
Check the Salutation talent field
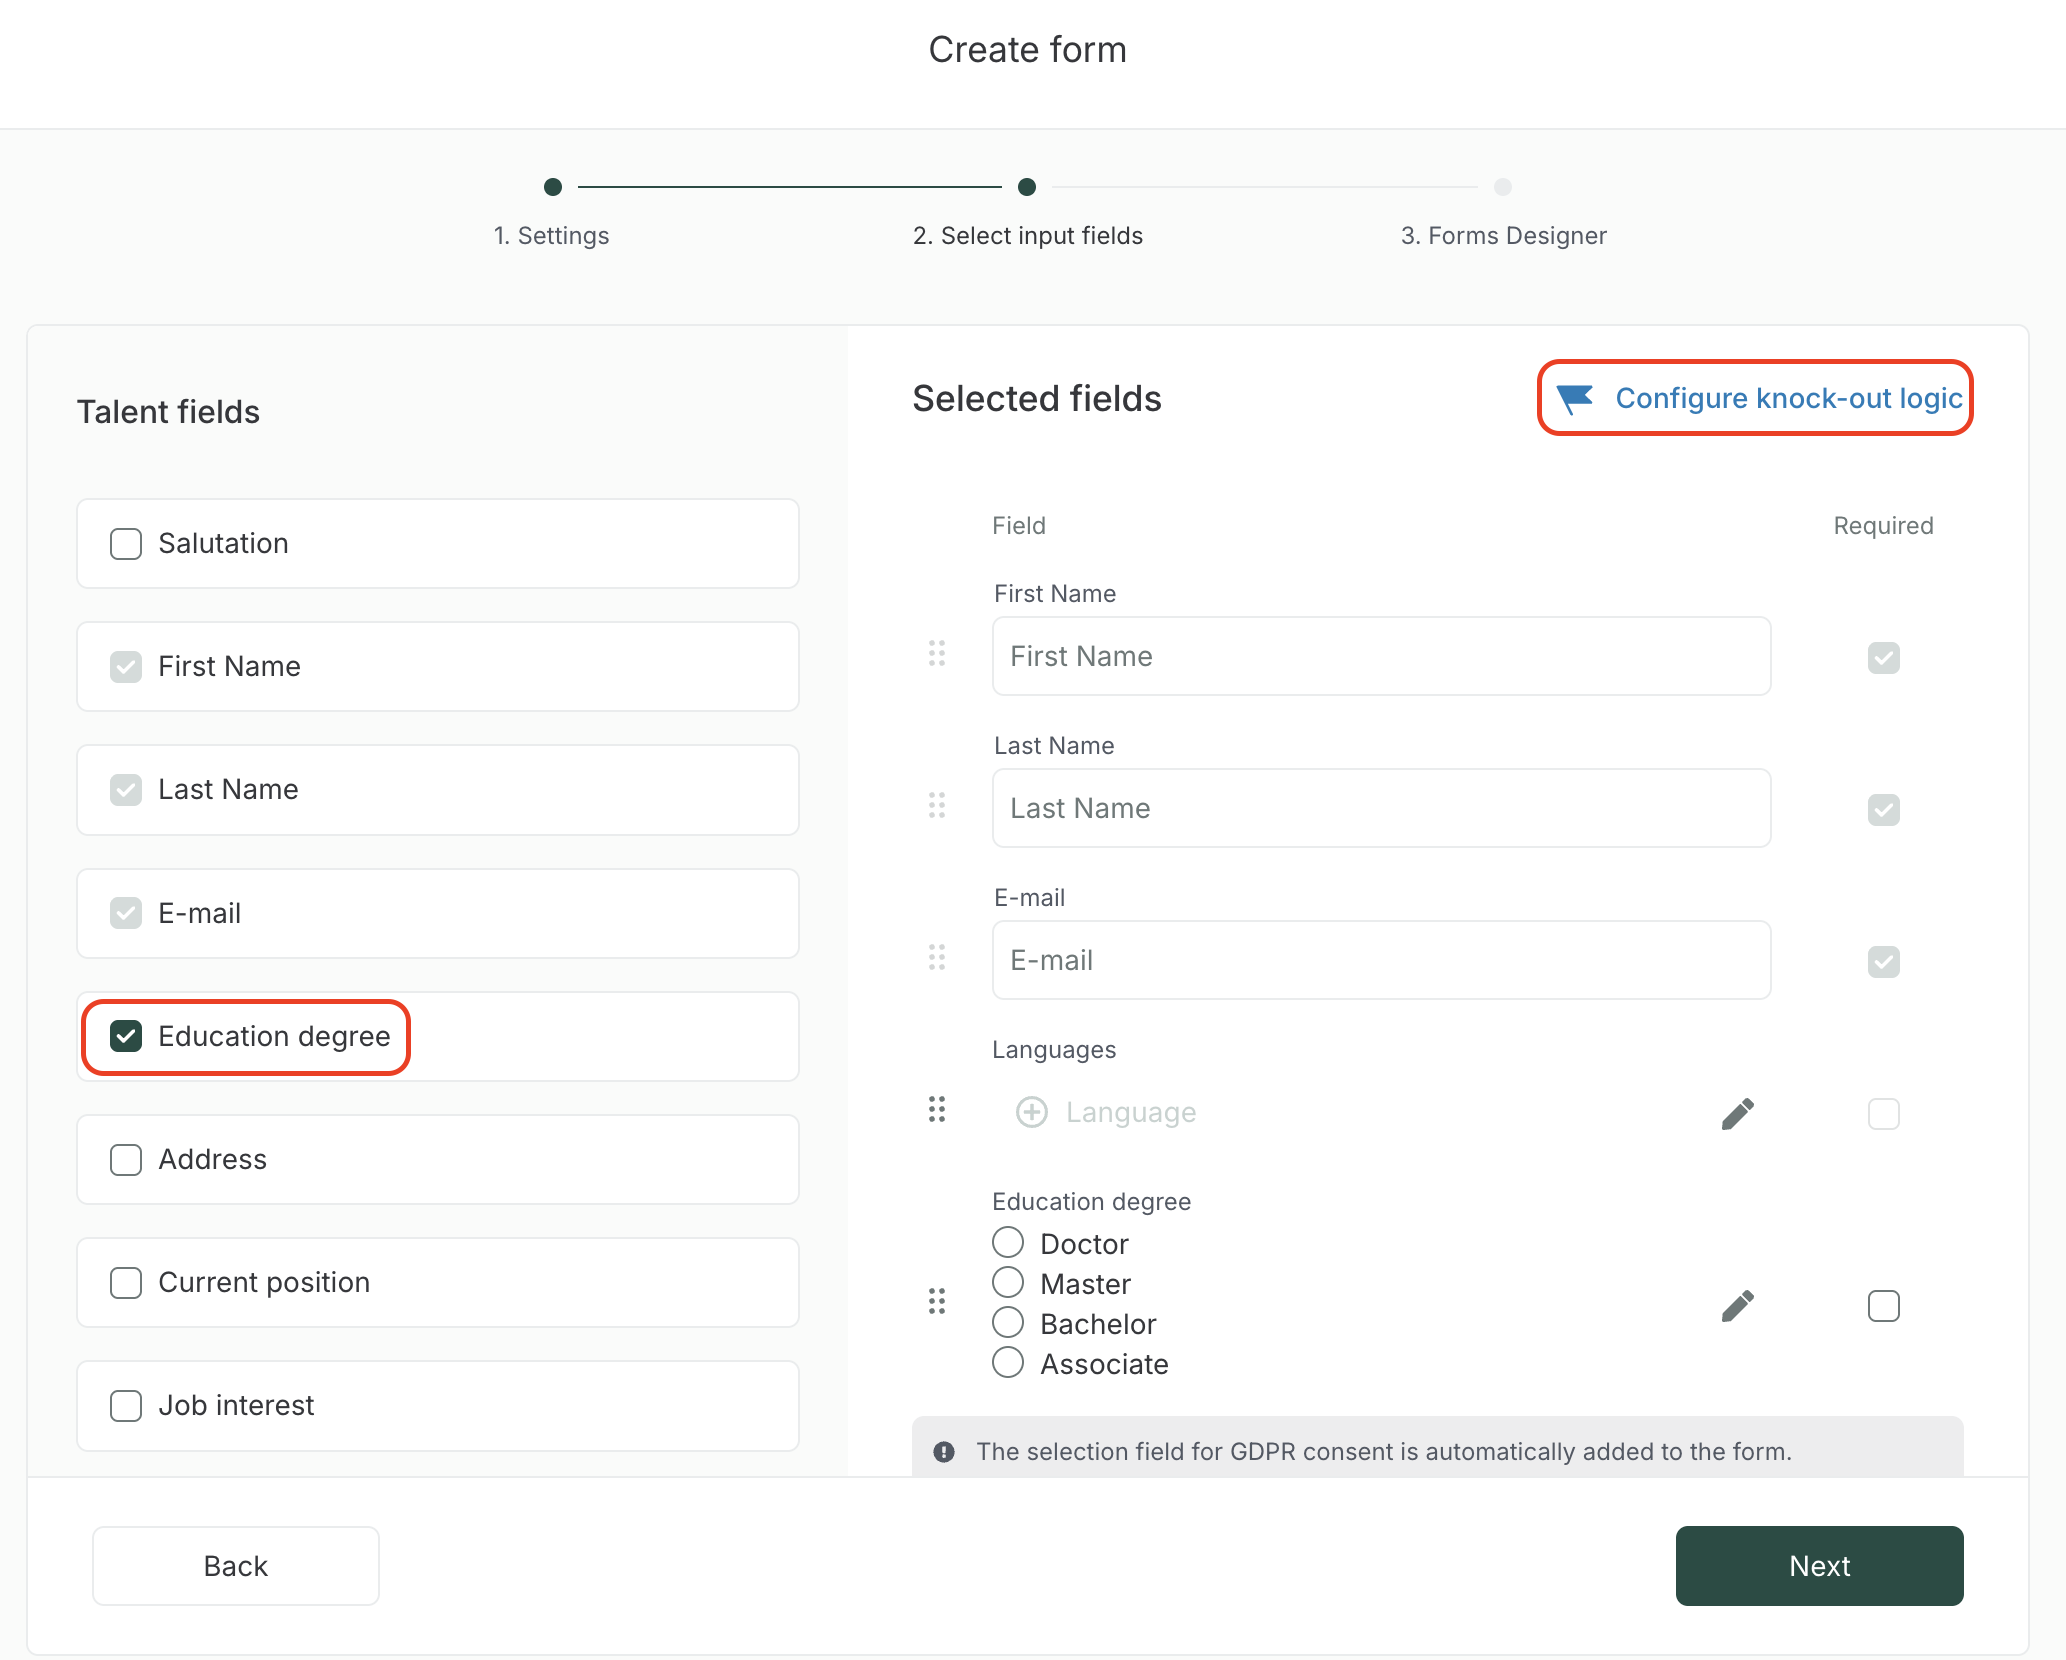click(x=126, y=544)
